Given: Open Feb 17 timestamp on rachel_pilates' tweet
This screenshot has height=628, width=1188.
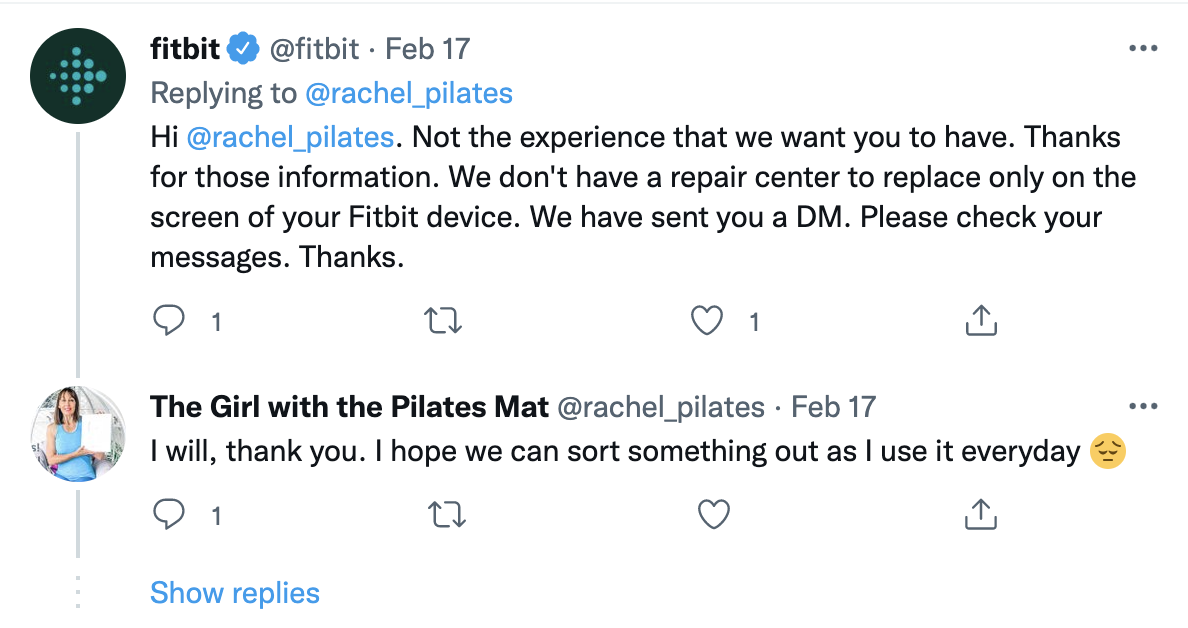Looking at the screenshot, I should click(833, 407).
